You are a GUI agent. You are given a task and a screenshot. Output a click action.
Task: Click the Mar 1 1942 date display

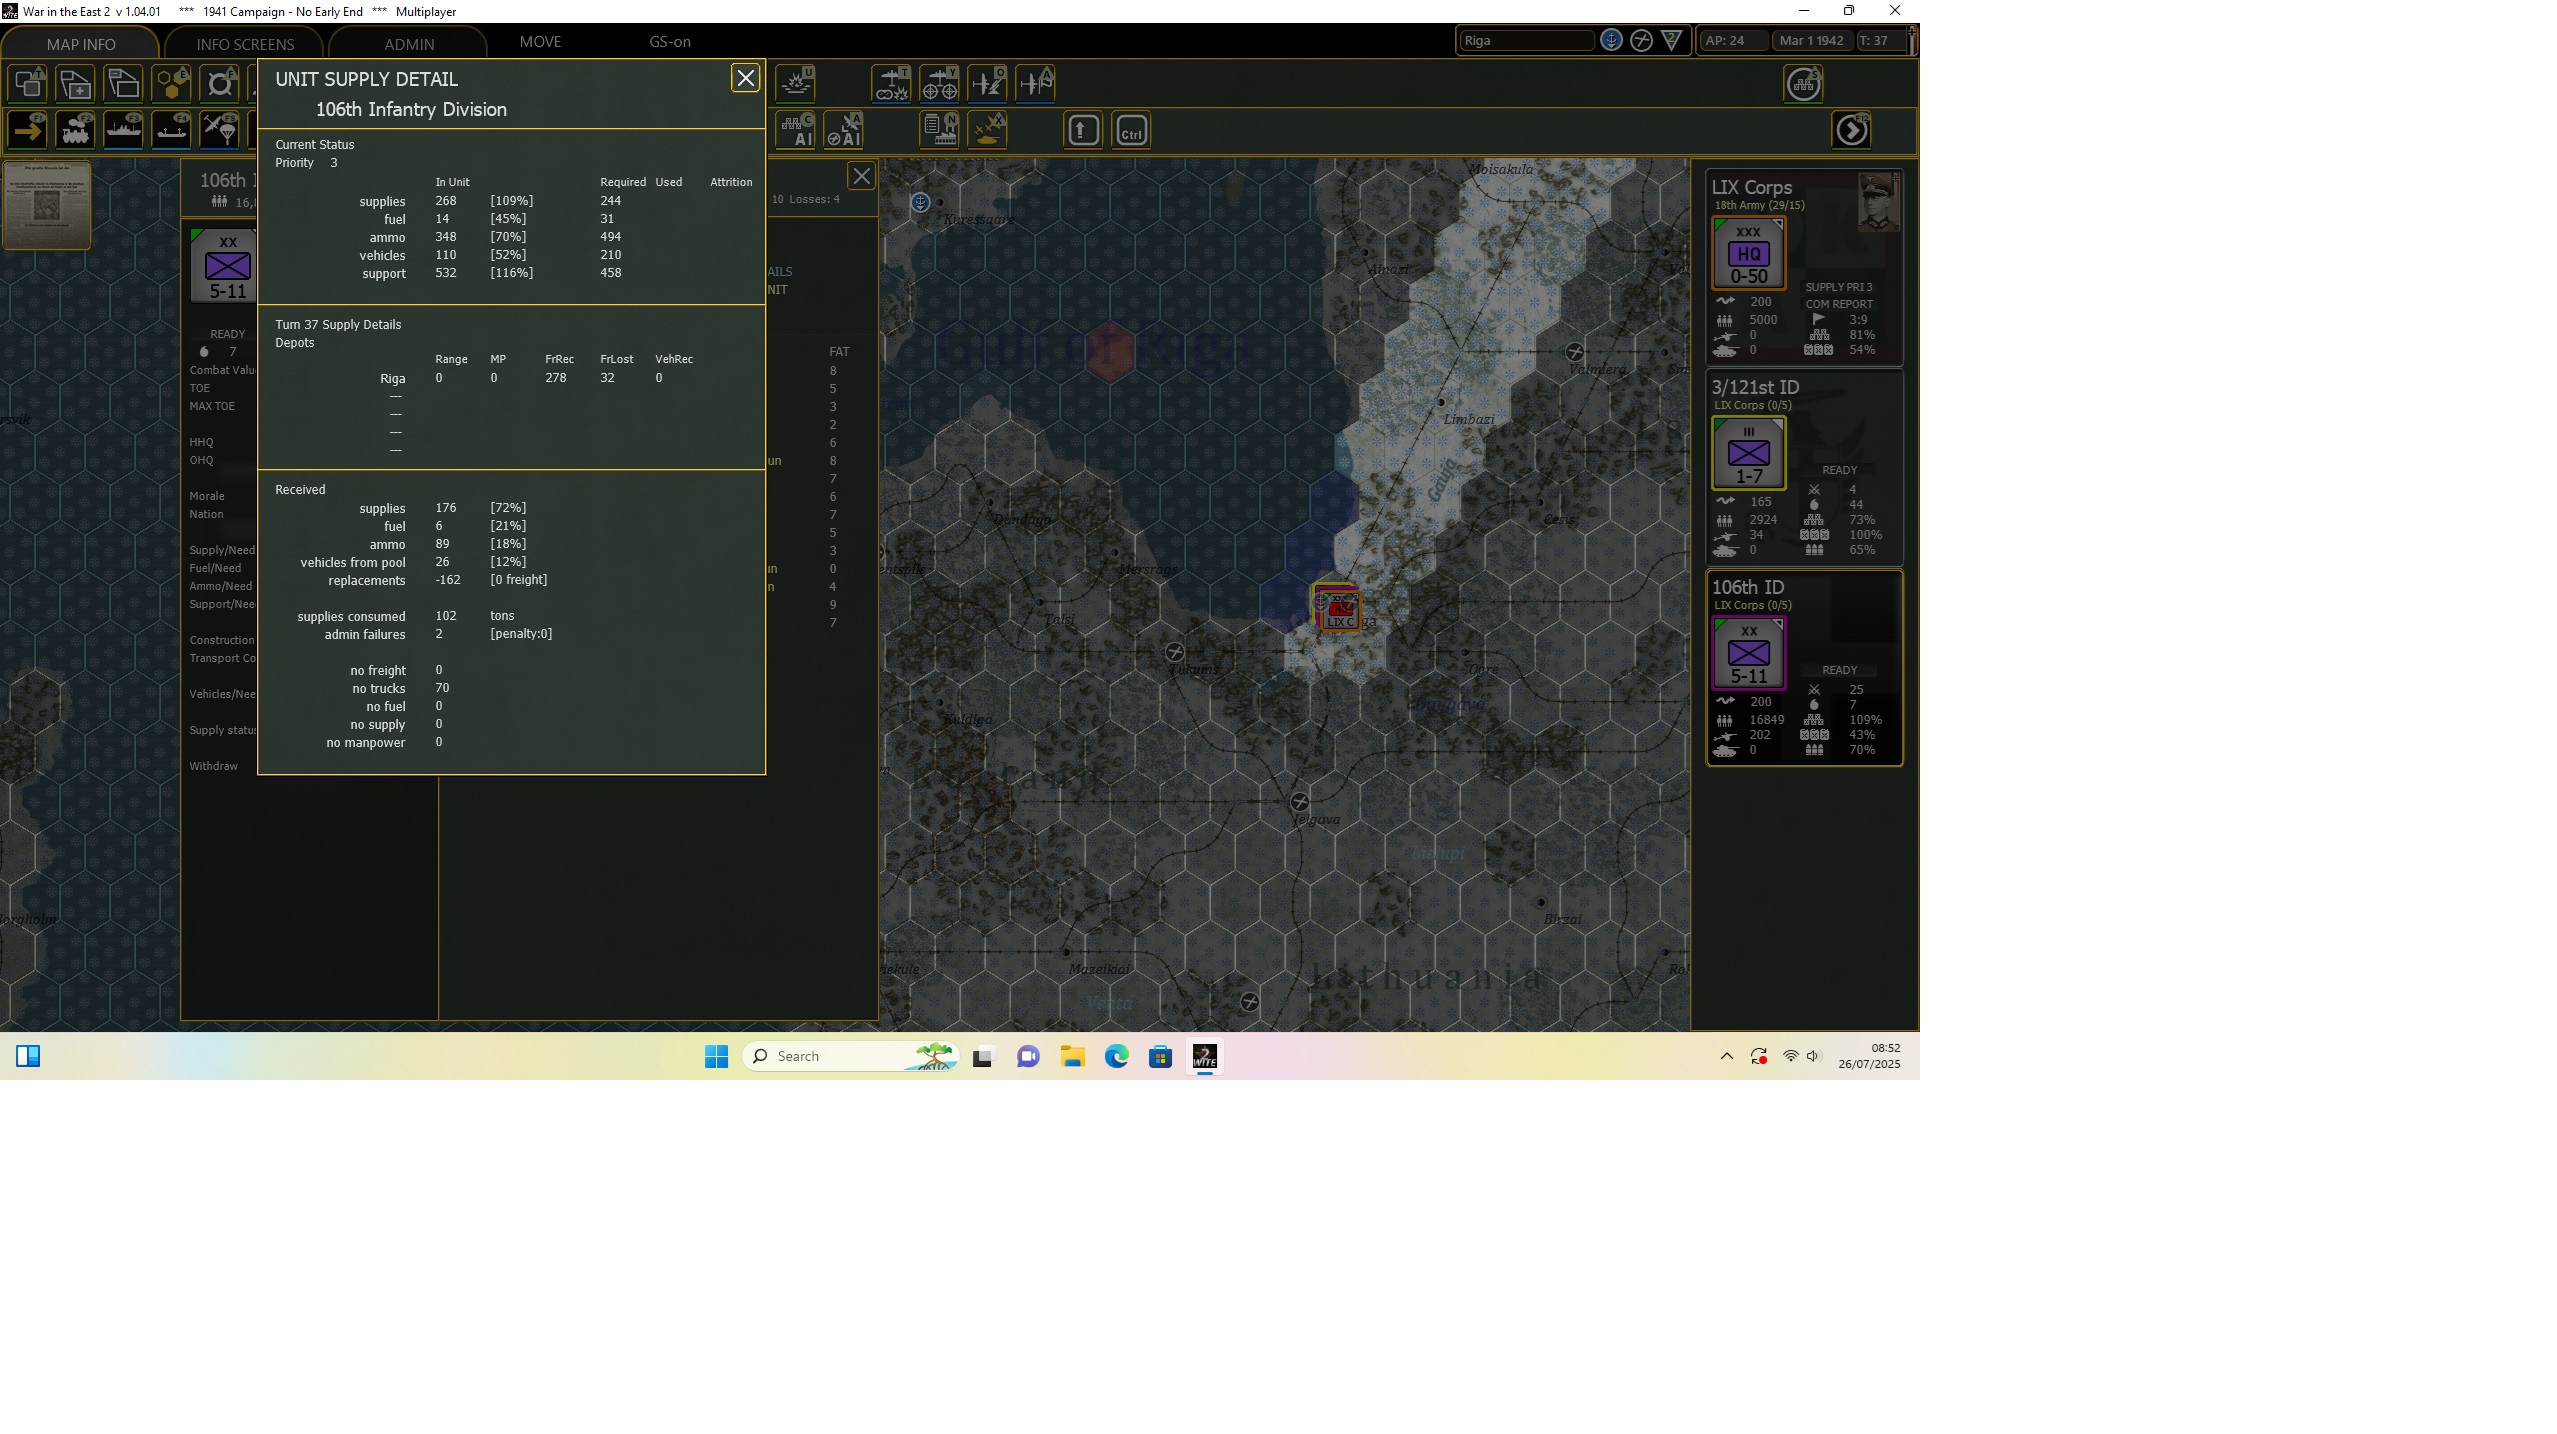click(1812, 41)
